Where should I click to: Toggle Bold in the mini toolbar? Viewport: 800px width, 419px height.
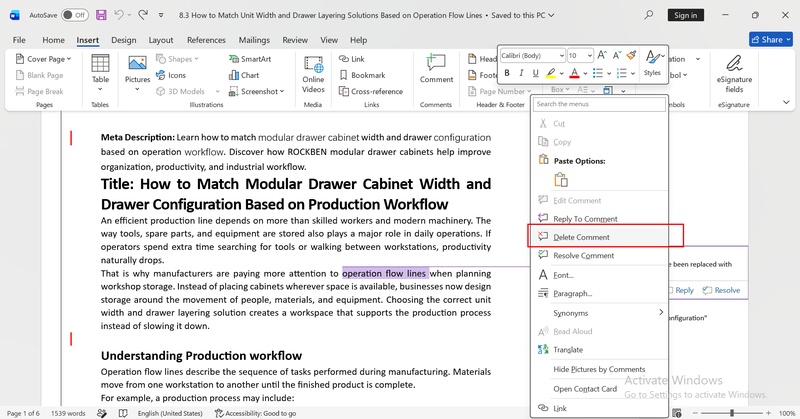click(507, 73)
